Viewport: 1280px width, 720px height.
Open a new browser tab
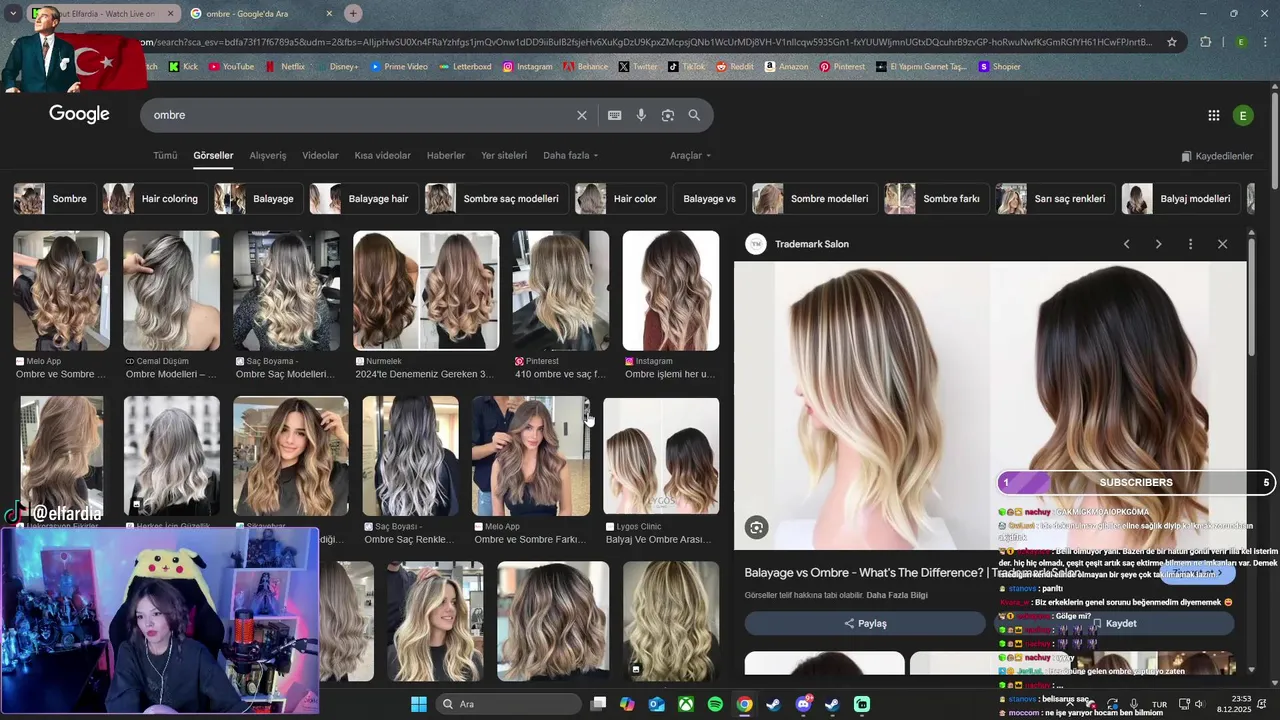pos(353,13)
